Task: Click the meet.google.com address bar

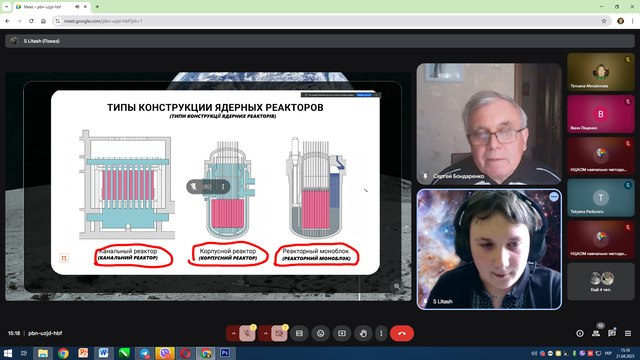Action: 327,21
